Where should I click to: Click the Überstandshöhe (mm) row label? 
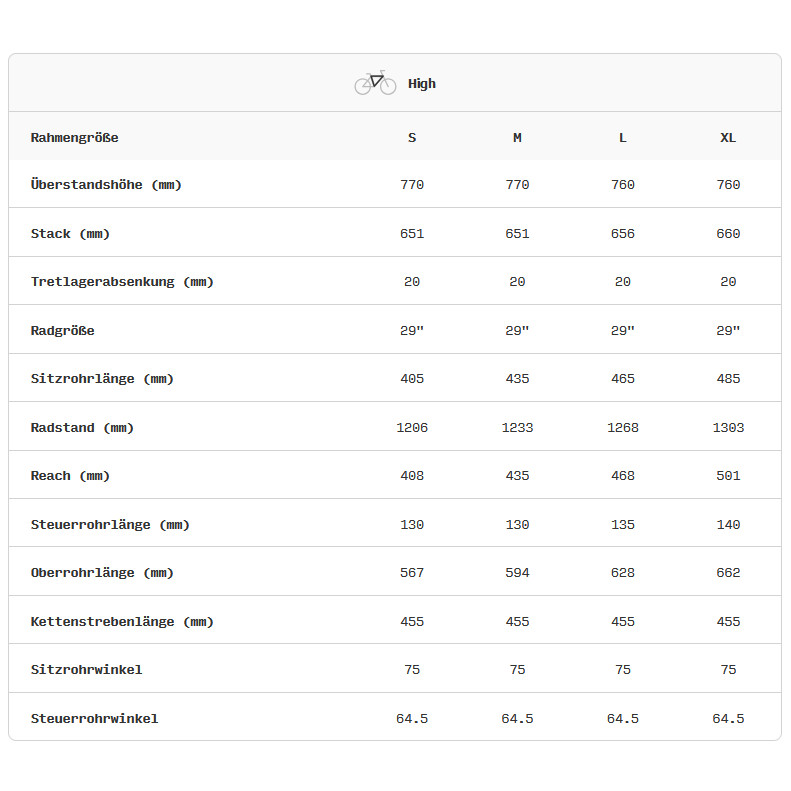click(106, 185)
